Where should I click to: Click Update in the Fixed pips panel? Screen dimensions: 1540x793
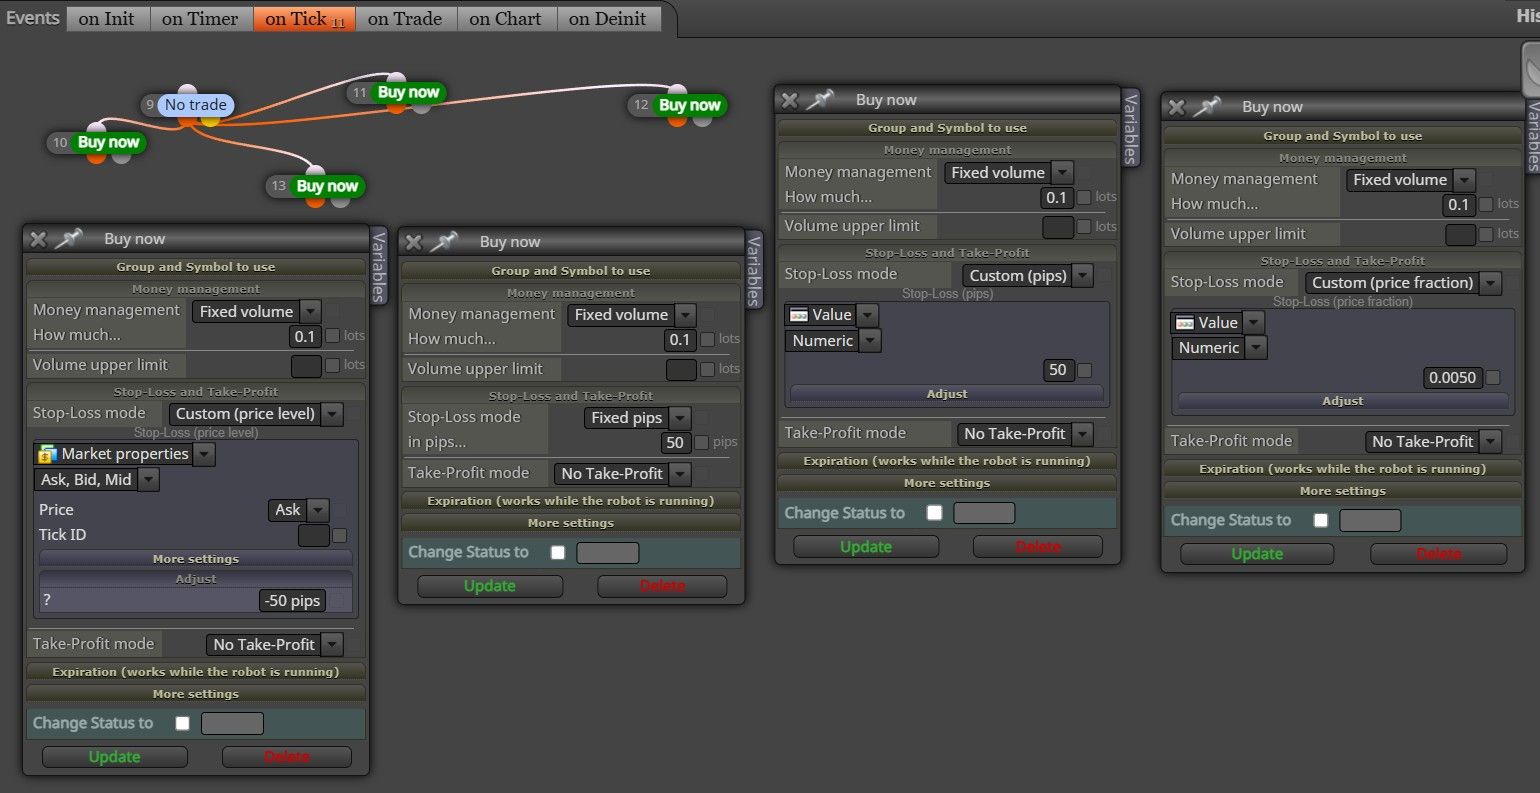click(490, 586)
